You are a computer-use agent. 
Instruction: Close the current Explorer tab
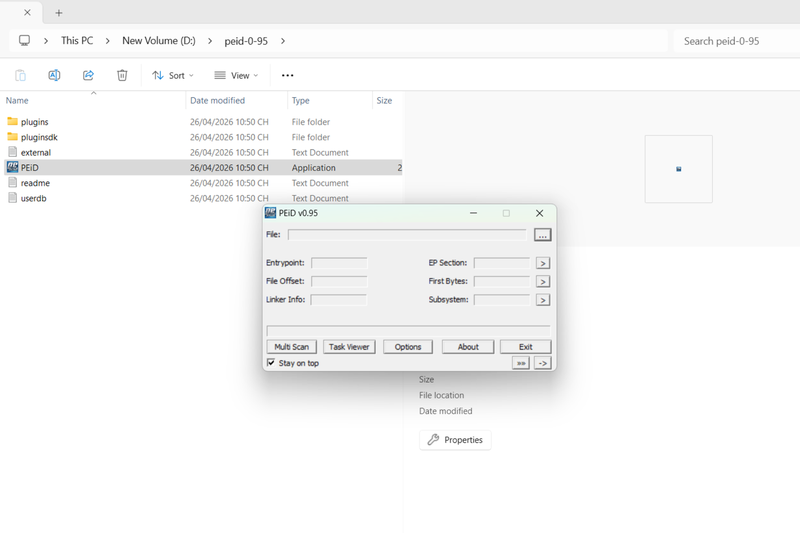[x=28, y=13]
